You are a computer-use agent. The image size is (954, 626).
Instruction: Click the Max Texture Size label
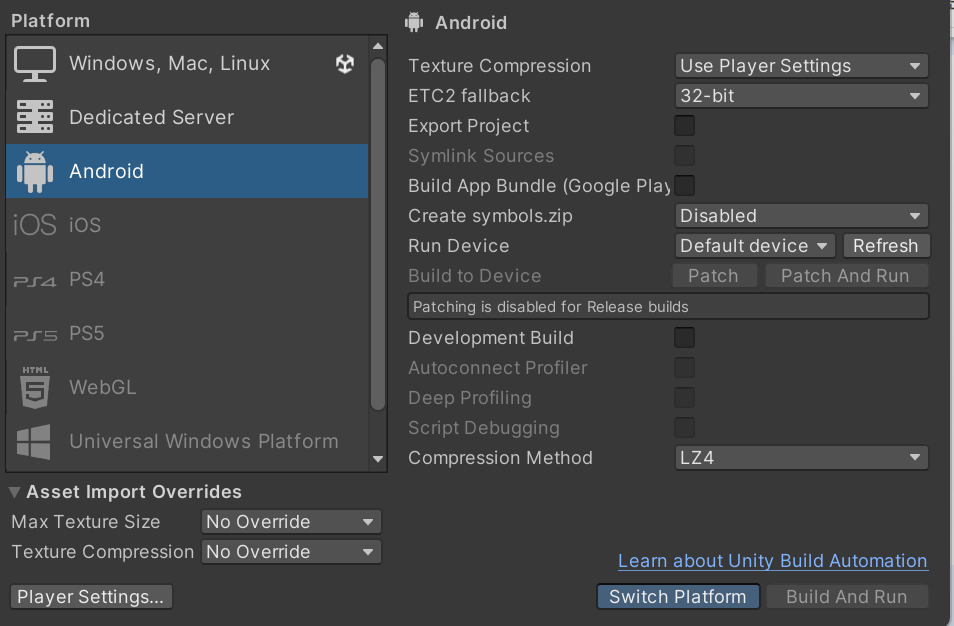click(86, 521)
